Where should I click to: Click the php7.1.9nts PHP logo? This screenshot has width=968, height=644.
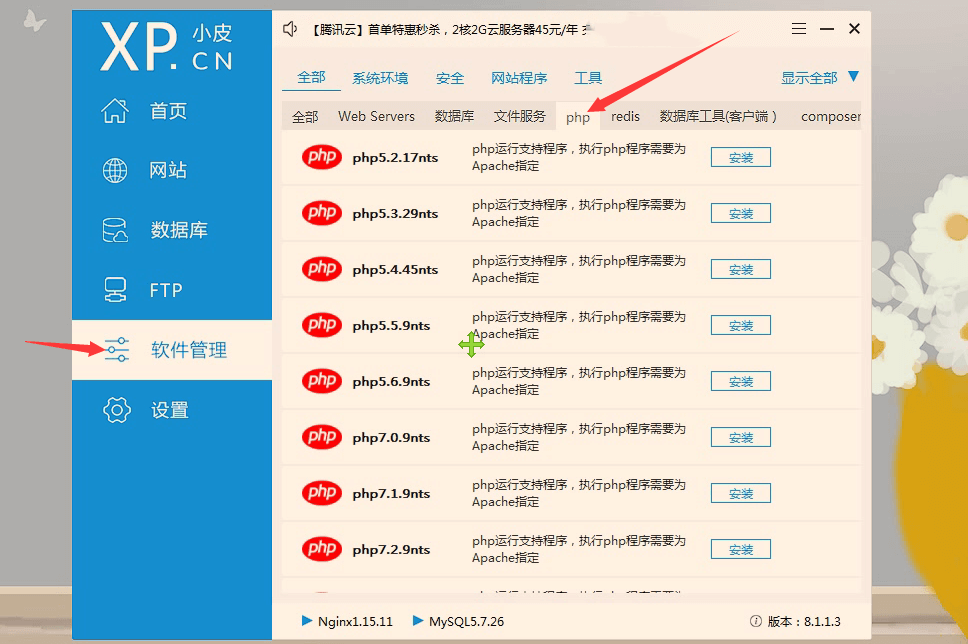pyautogui.click(x=322, y=493)
